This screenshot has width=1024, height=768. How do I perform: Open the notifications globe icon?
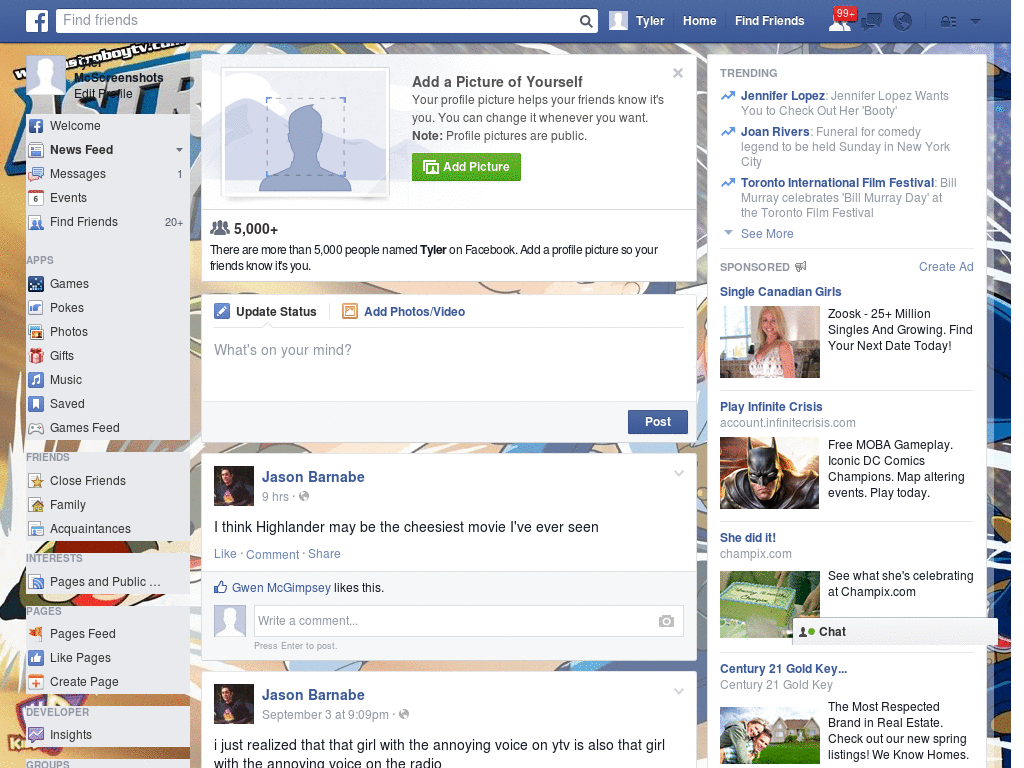[903, 22]
